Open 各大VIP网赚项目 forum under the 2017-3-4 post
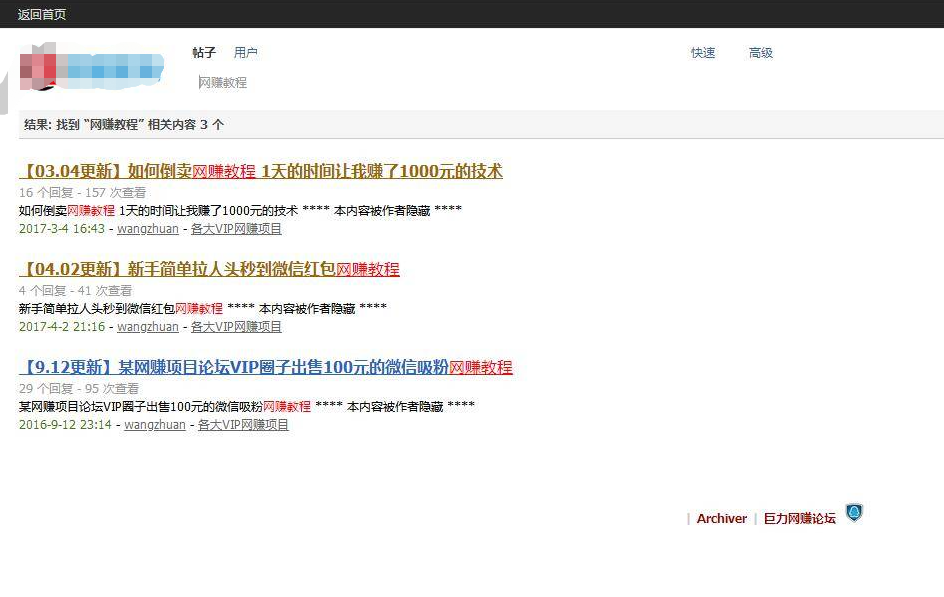 point(236,229)
